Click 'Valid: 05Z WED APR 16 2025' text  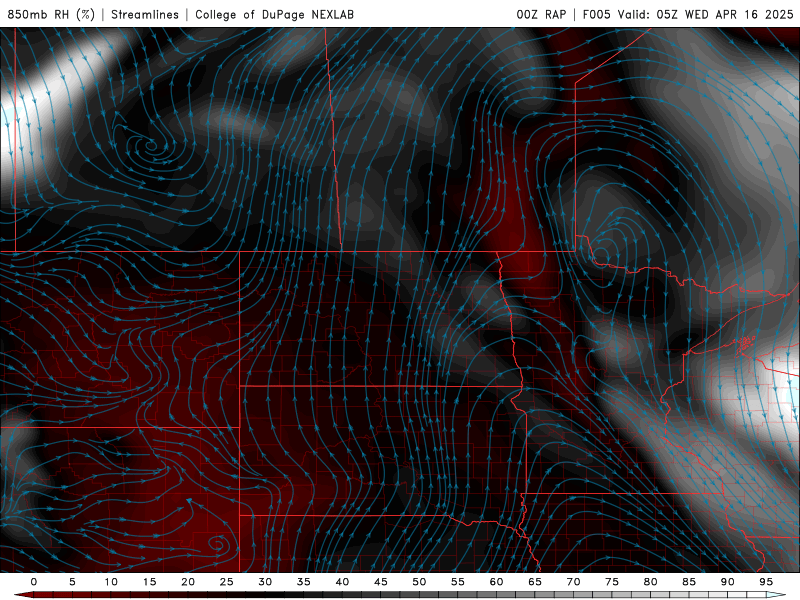click(706, 14)
